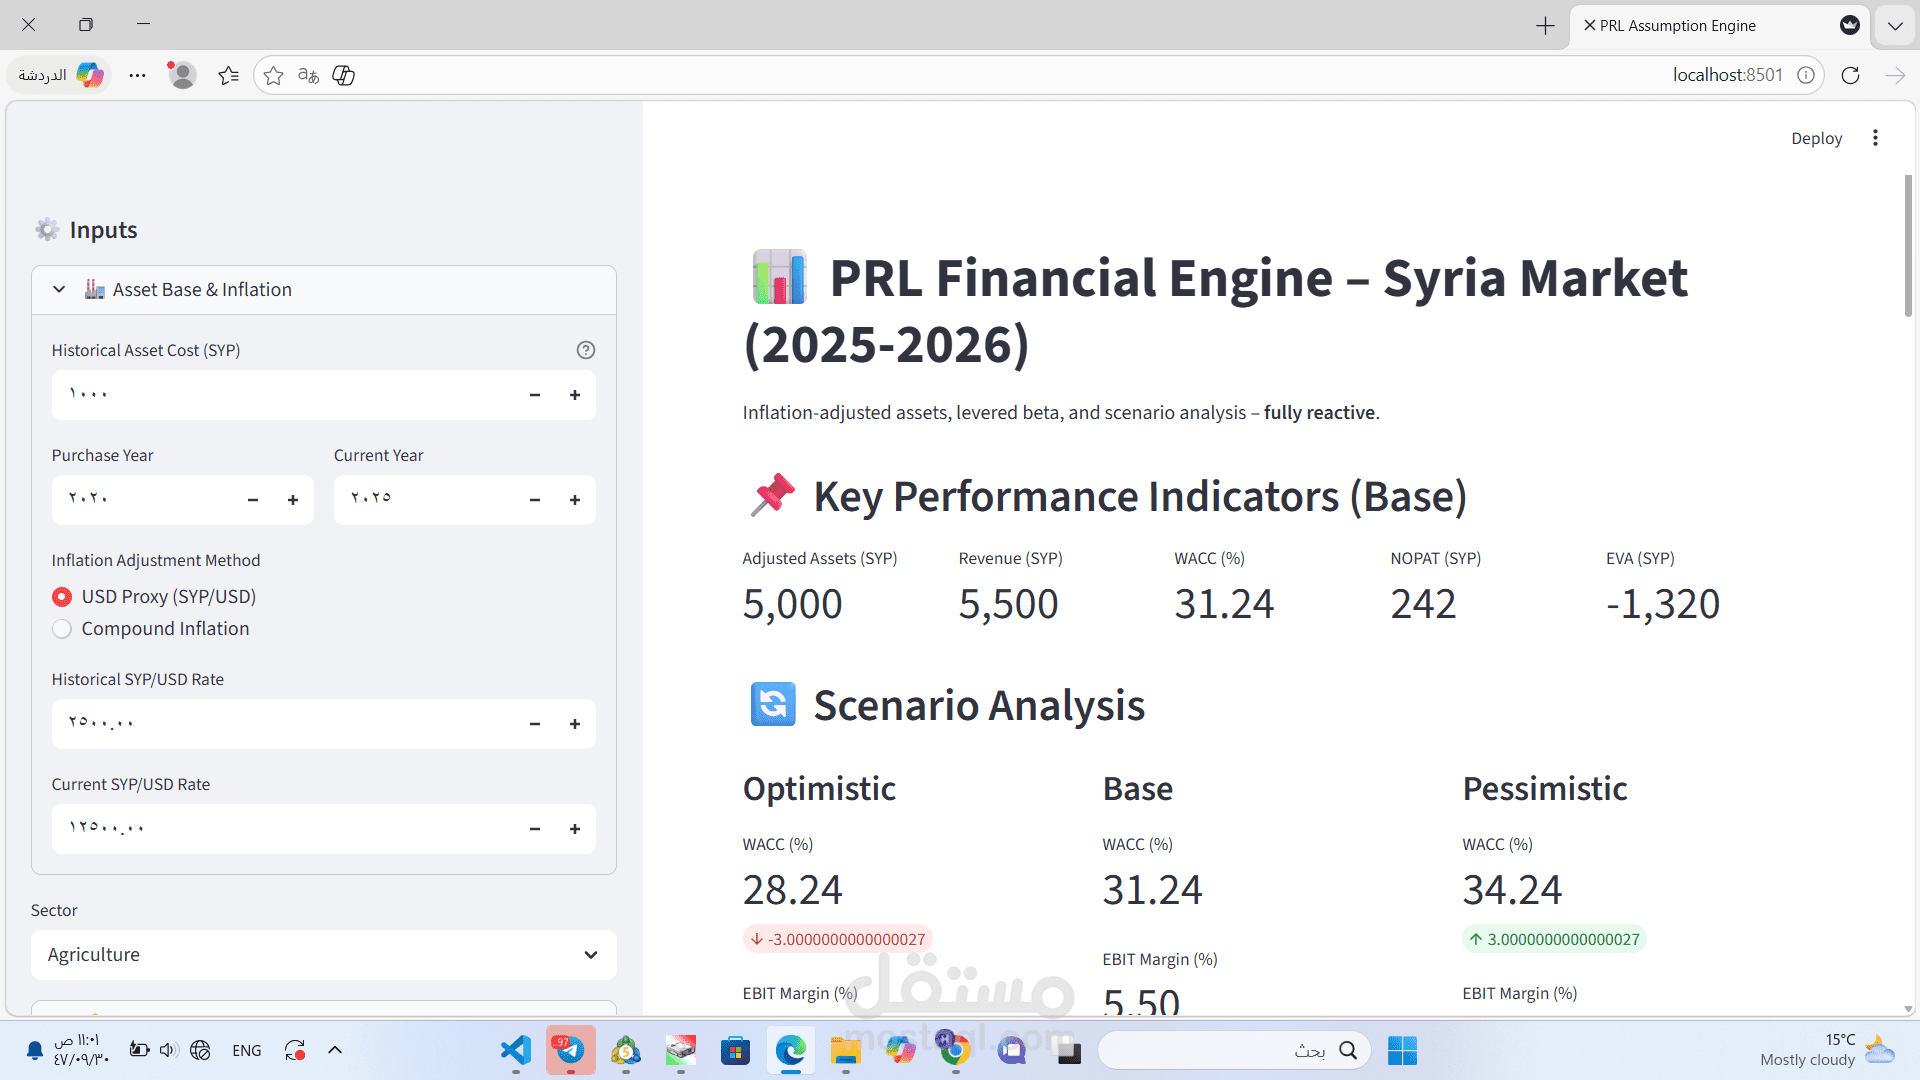Decrease the Purchase Year value
Image resolution: width=1920 pixels, height=1080 pixels.
click(253, 500)
